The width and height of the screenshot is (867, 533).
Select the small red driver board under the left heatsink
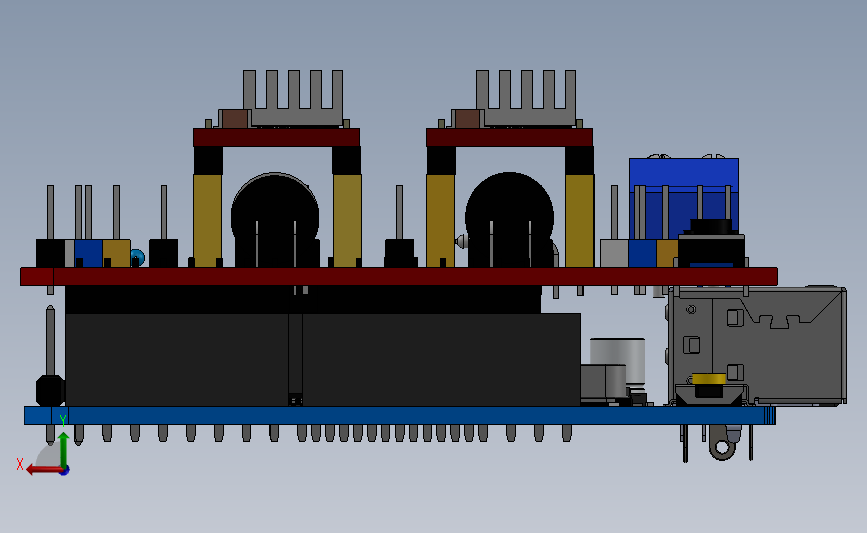(276, 137)
